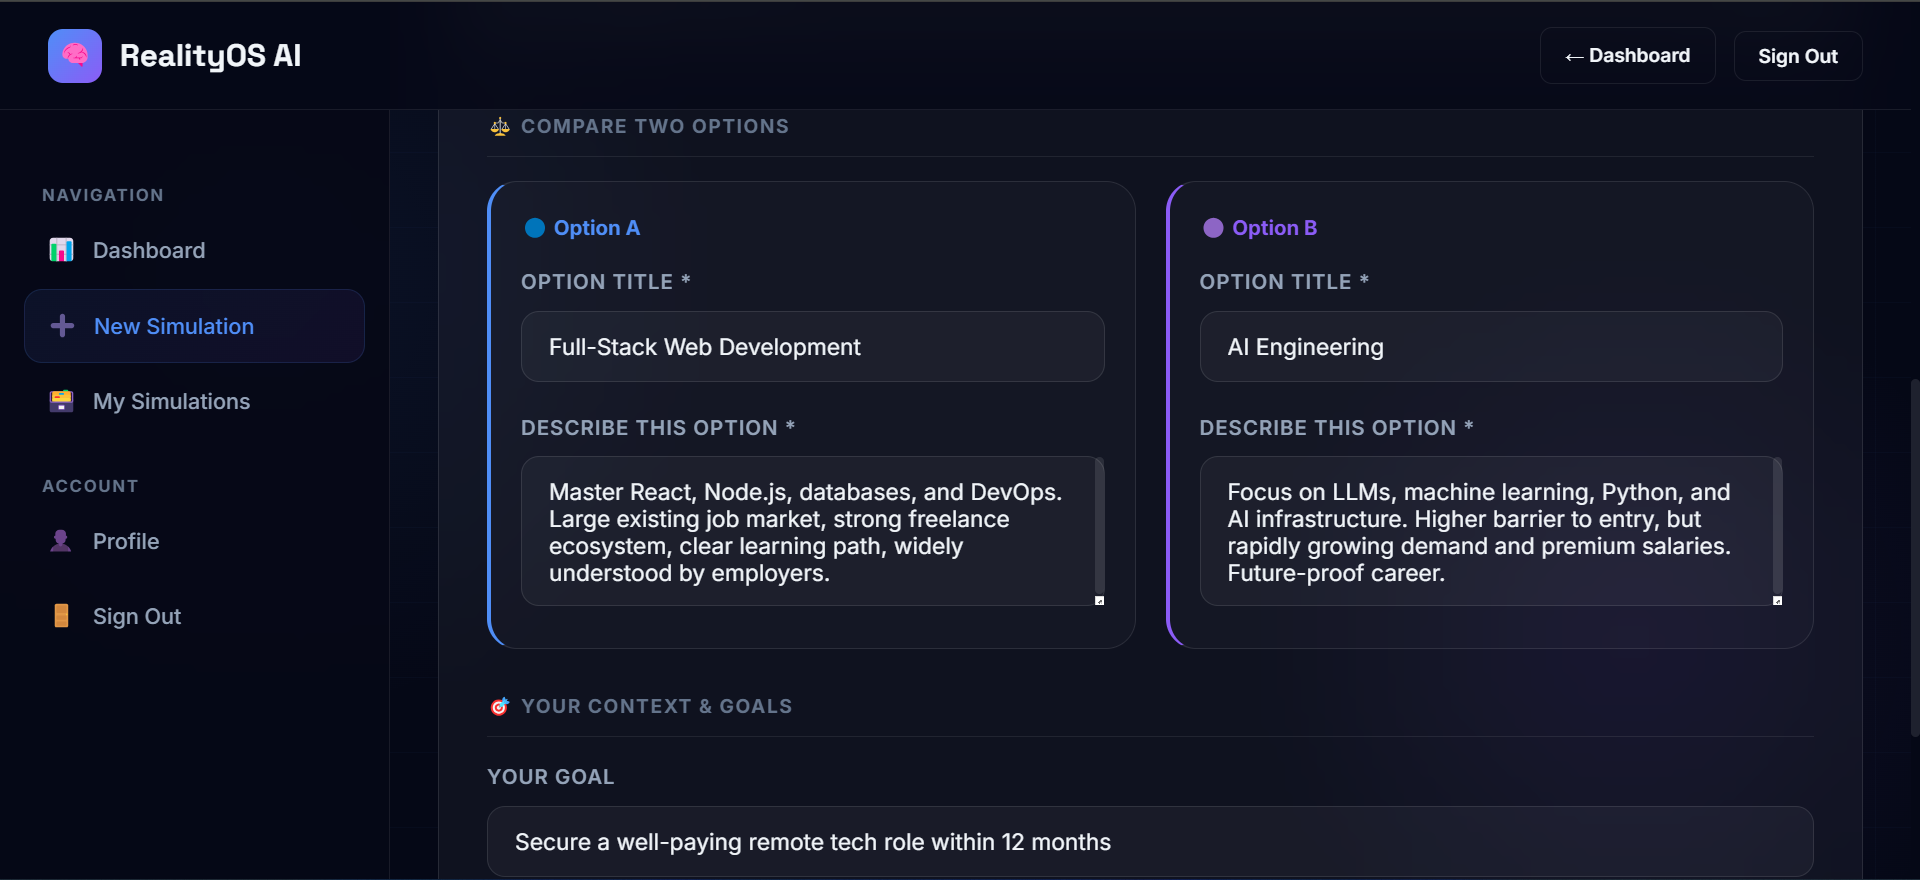Click the scales icon beside Compare Two Options
The height and width of the screenshot is (880, 1920).
click(x=500, y=127)
